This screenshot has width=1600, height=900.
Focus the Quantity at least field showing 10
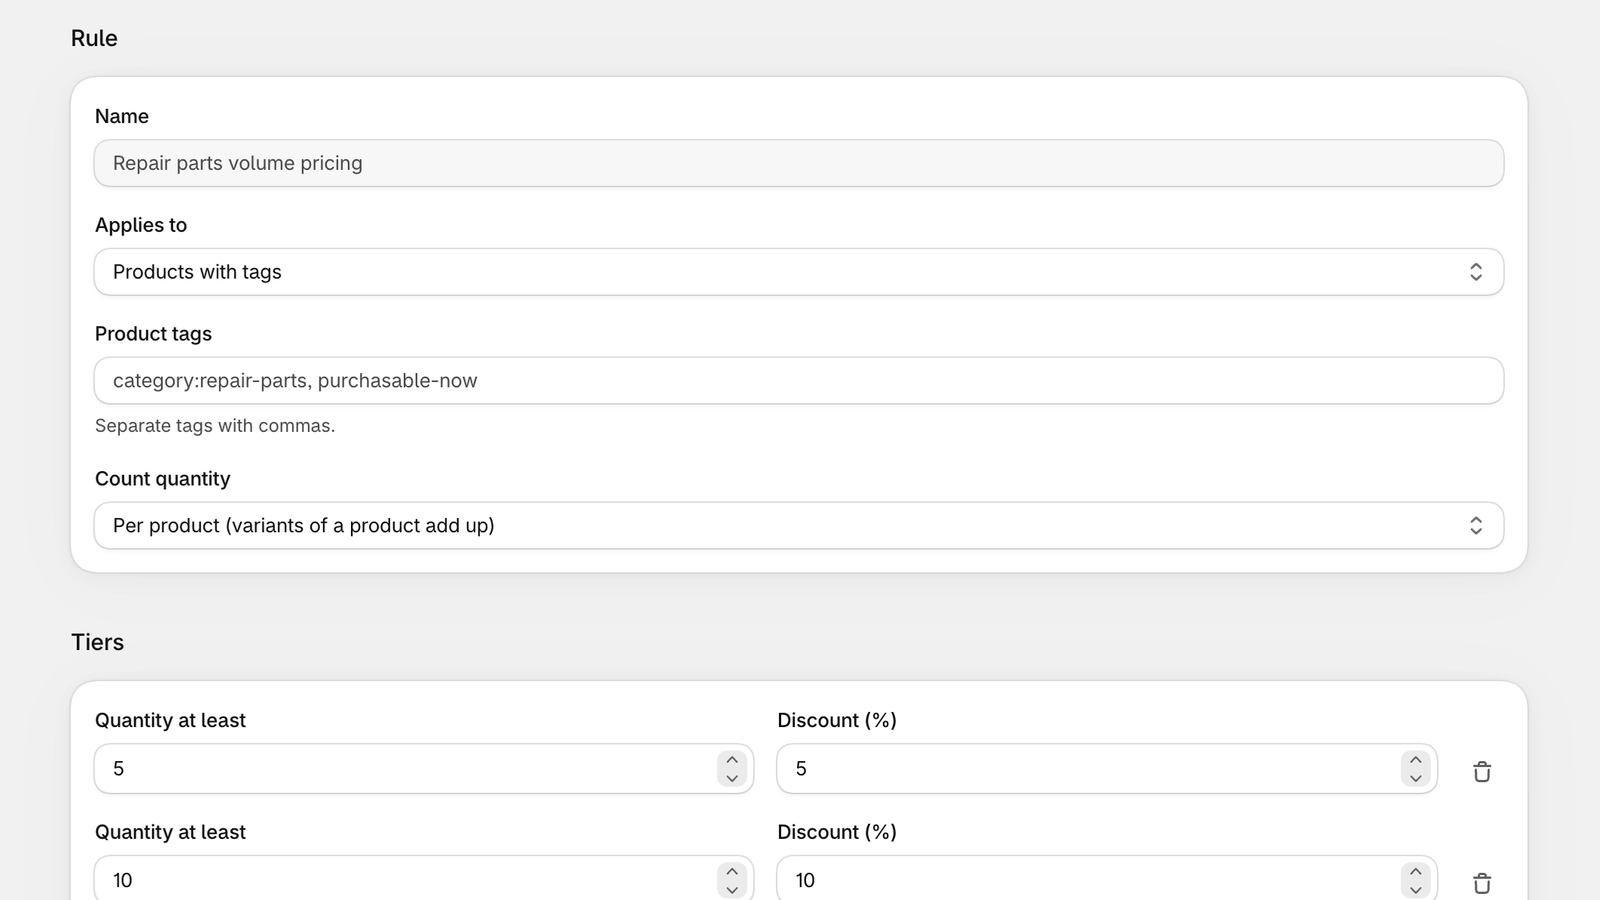point(424,878)
